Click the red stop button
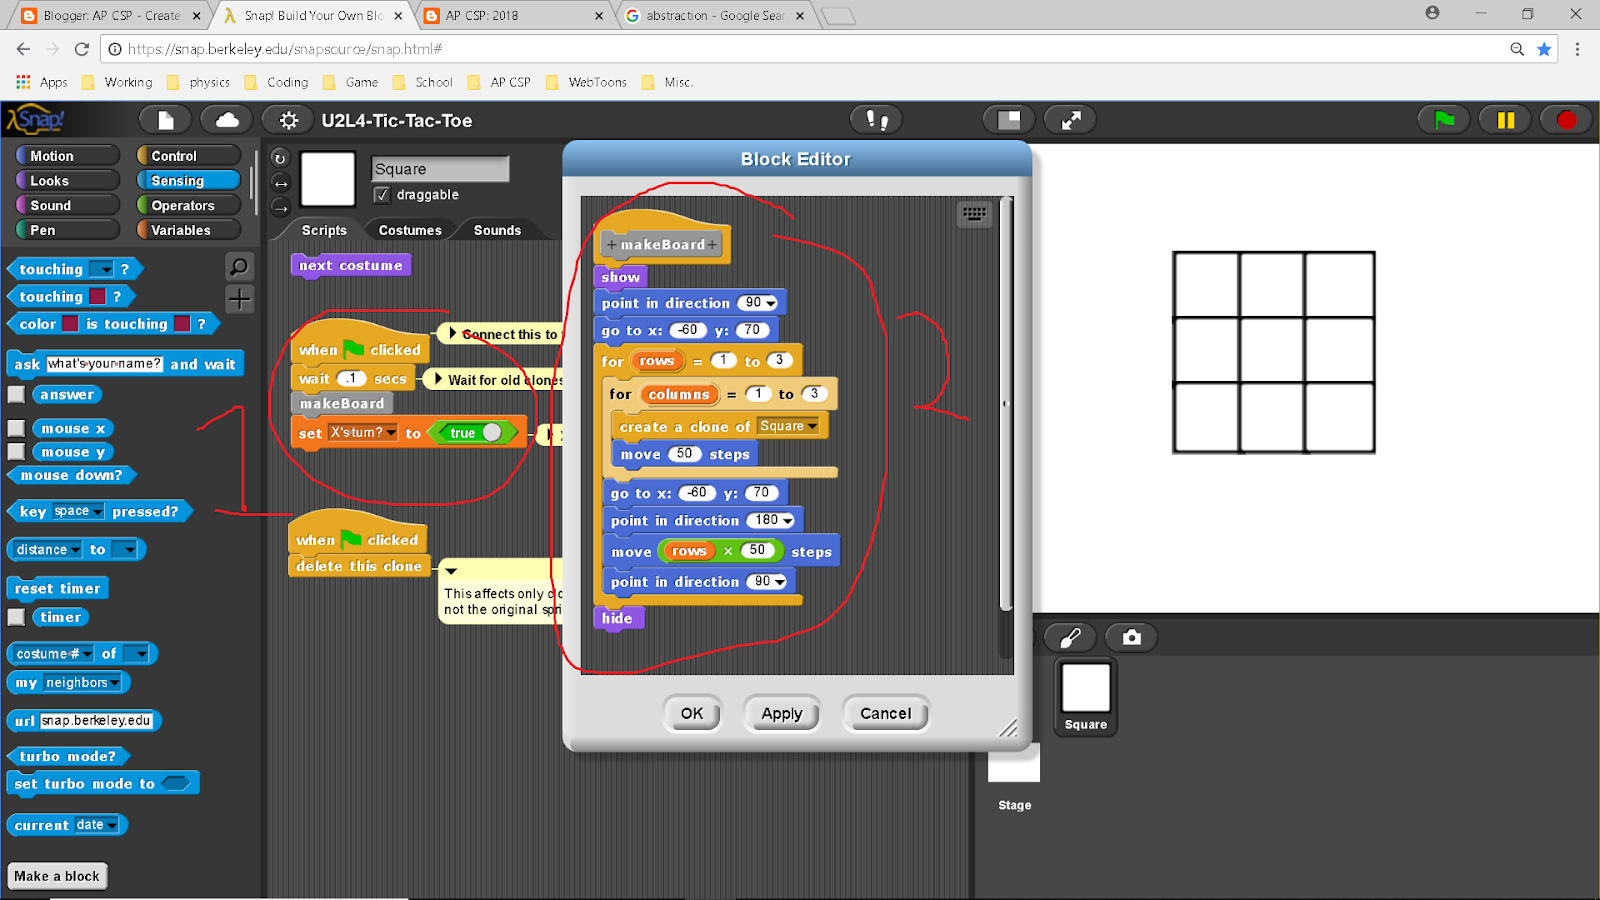The height and width of the screenshot is (900, 1600). [1566, 118]
